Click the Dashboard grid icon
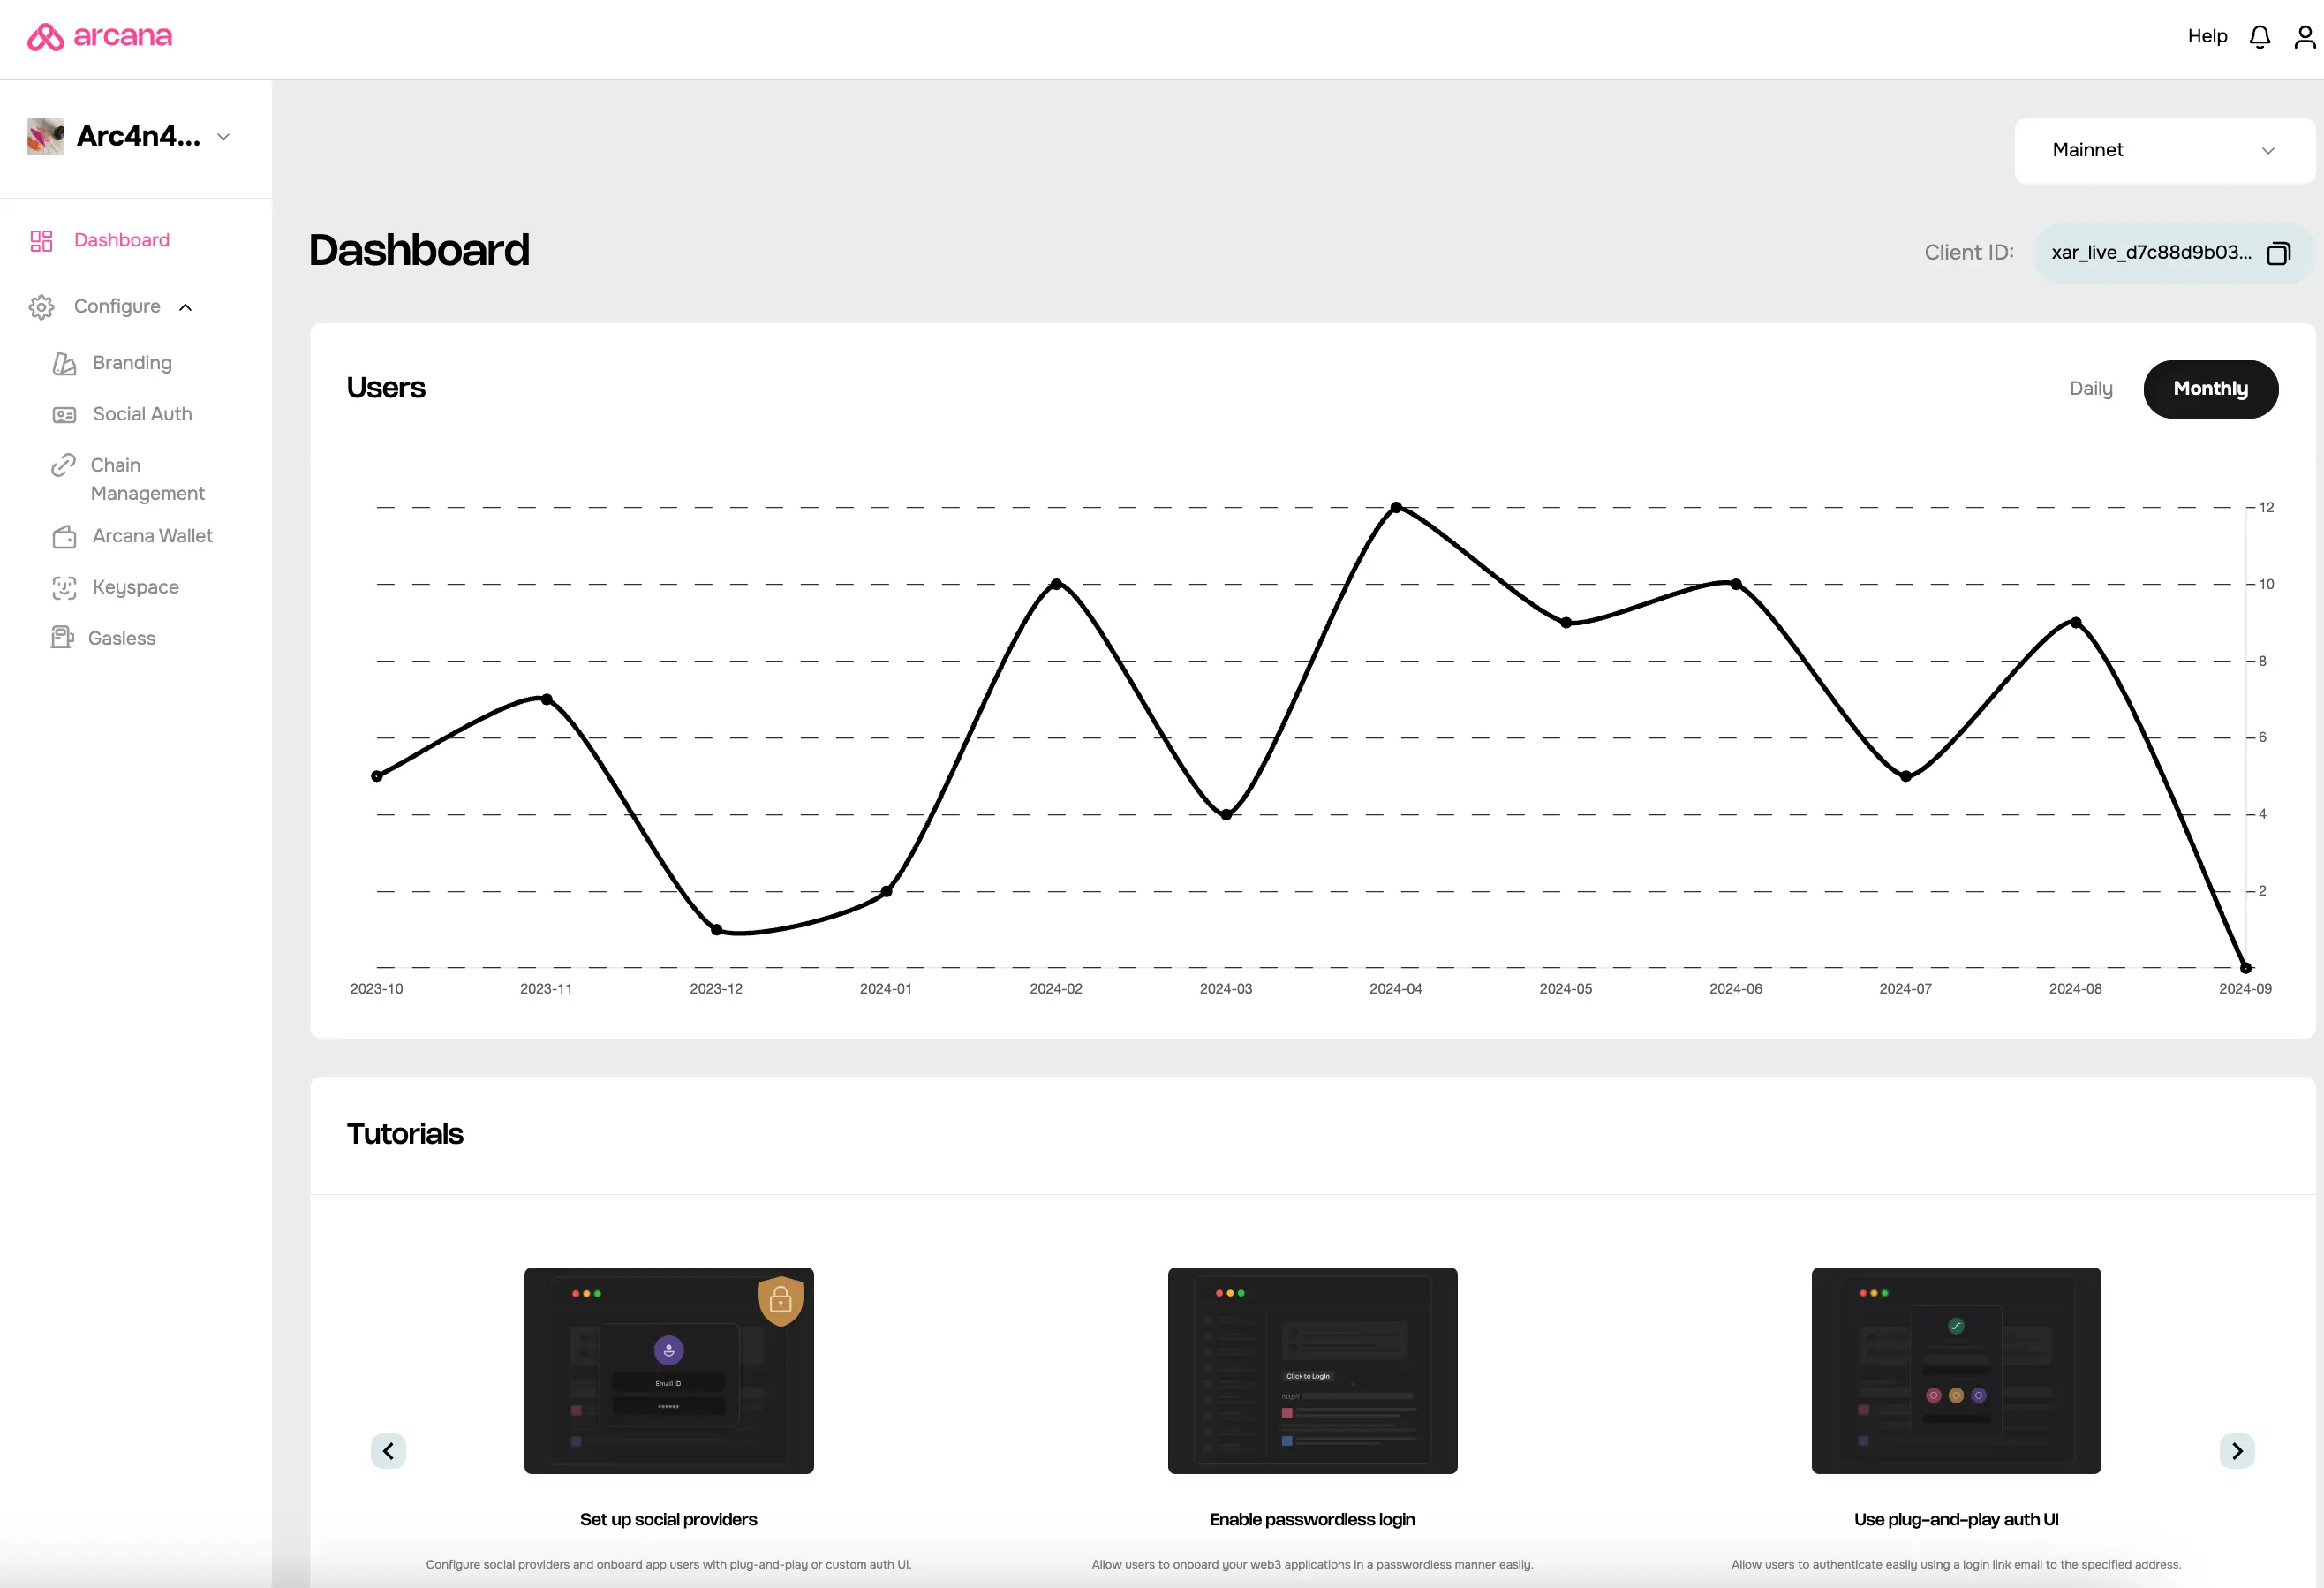This screenshot has width=2324, height=1588. 41,241
